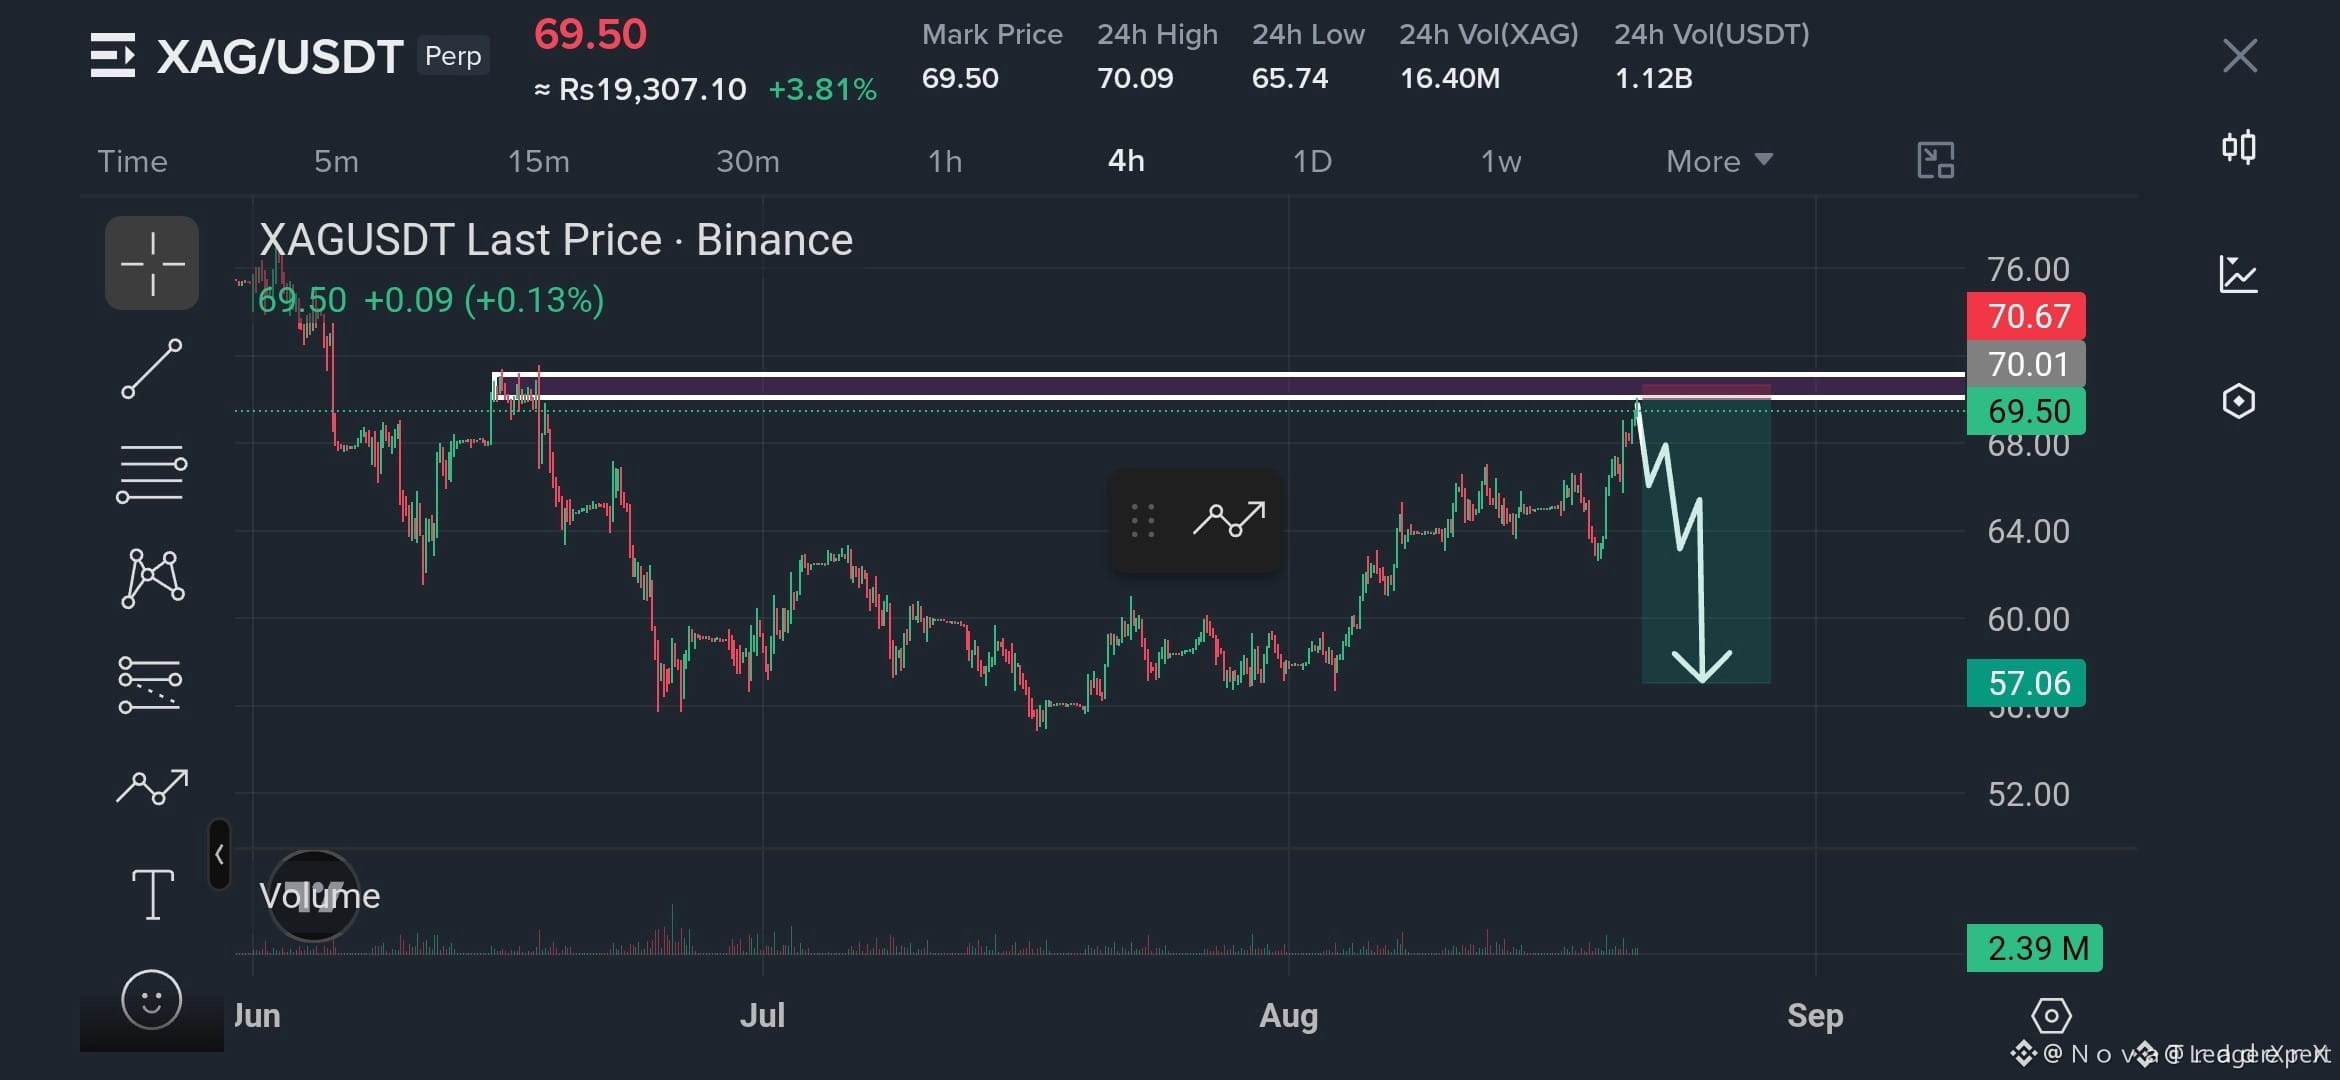Image resolution: width=2340 pixels, height=1080 pixels.
Task: Collapse the drawing toolbar side arrow
Action: tap(219, 854)
